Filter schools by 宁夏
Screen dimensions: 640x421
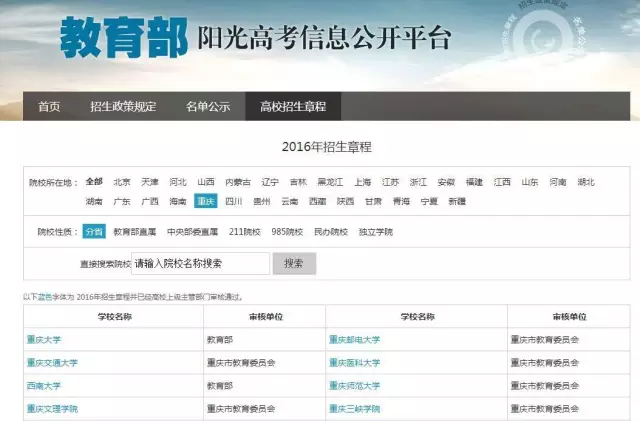pyautogui.click(x=429, y=201)
